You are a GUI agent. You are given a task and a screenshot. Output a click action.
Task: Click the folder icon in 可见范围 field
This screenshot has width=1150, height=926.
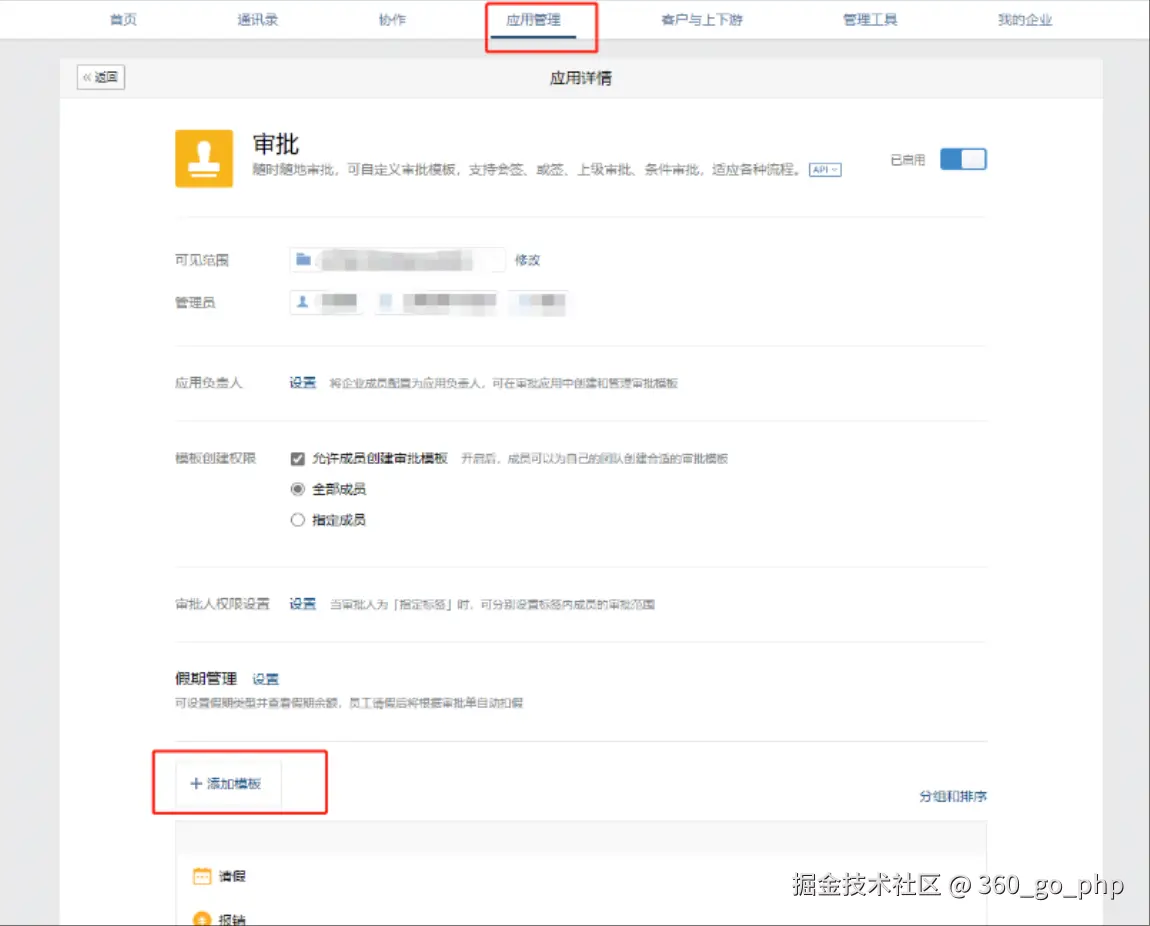point(303,260)
